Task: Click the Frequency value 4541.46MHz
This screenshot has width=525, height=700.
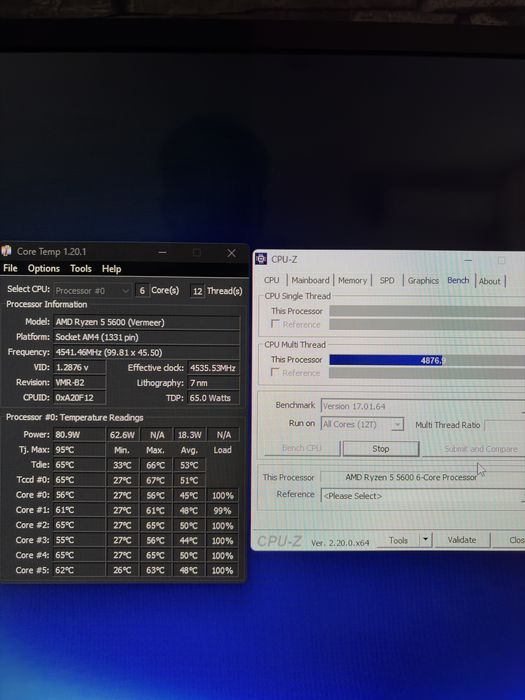Action: [x=146, y=352]
